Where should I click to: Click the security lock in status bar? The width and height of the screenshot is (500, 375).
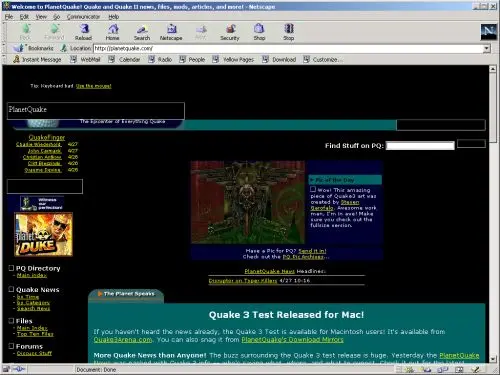[6, 369]
